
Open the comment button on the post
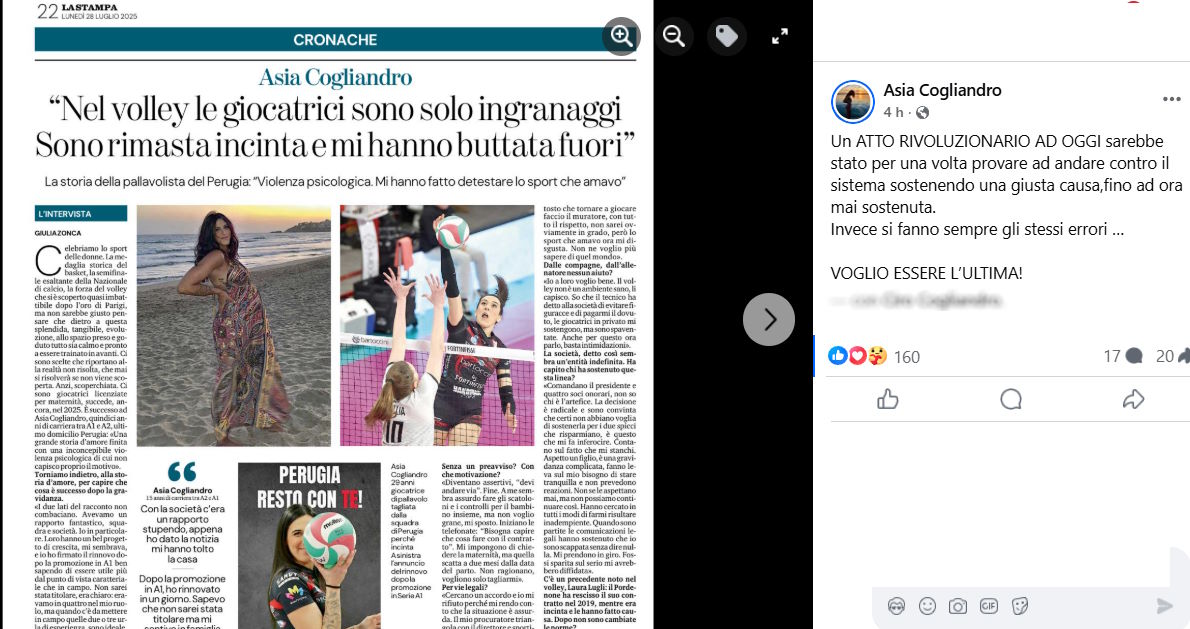(1010, 399)
